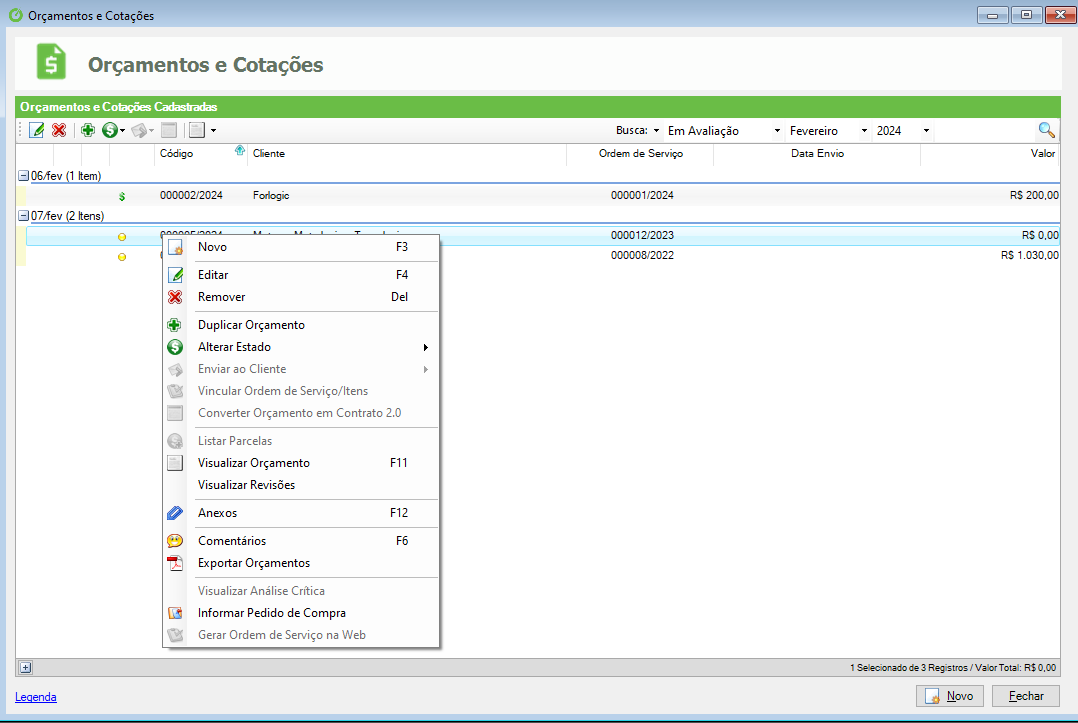This screenshot has width=1078, height=723.
Task: Choose Converter Orçamento em Contrato 2.0
Action: pyautogui.click(x=301, y=413)
